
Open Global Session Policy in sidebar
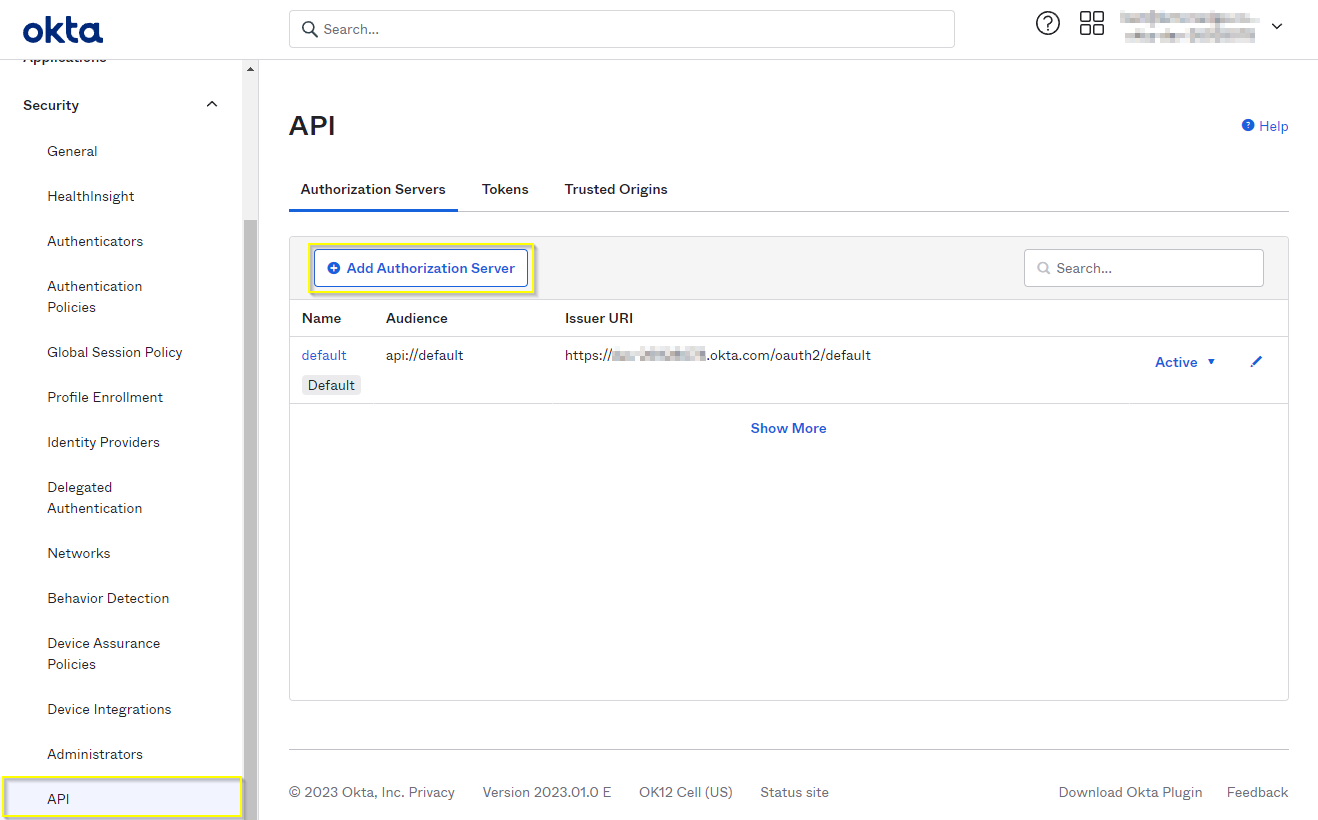coord(115,352)
